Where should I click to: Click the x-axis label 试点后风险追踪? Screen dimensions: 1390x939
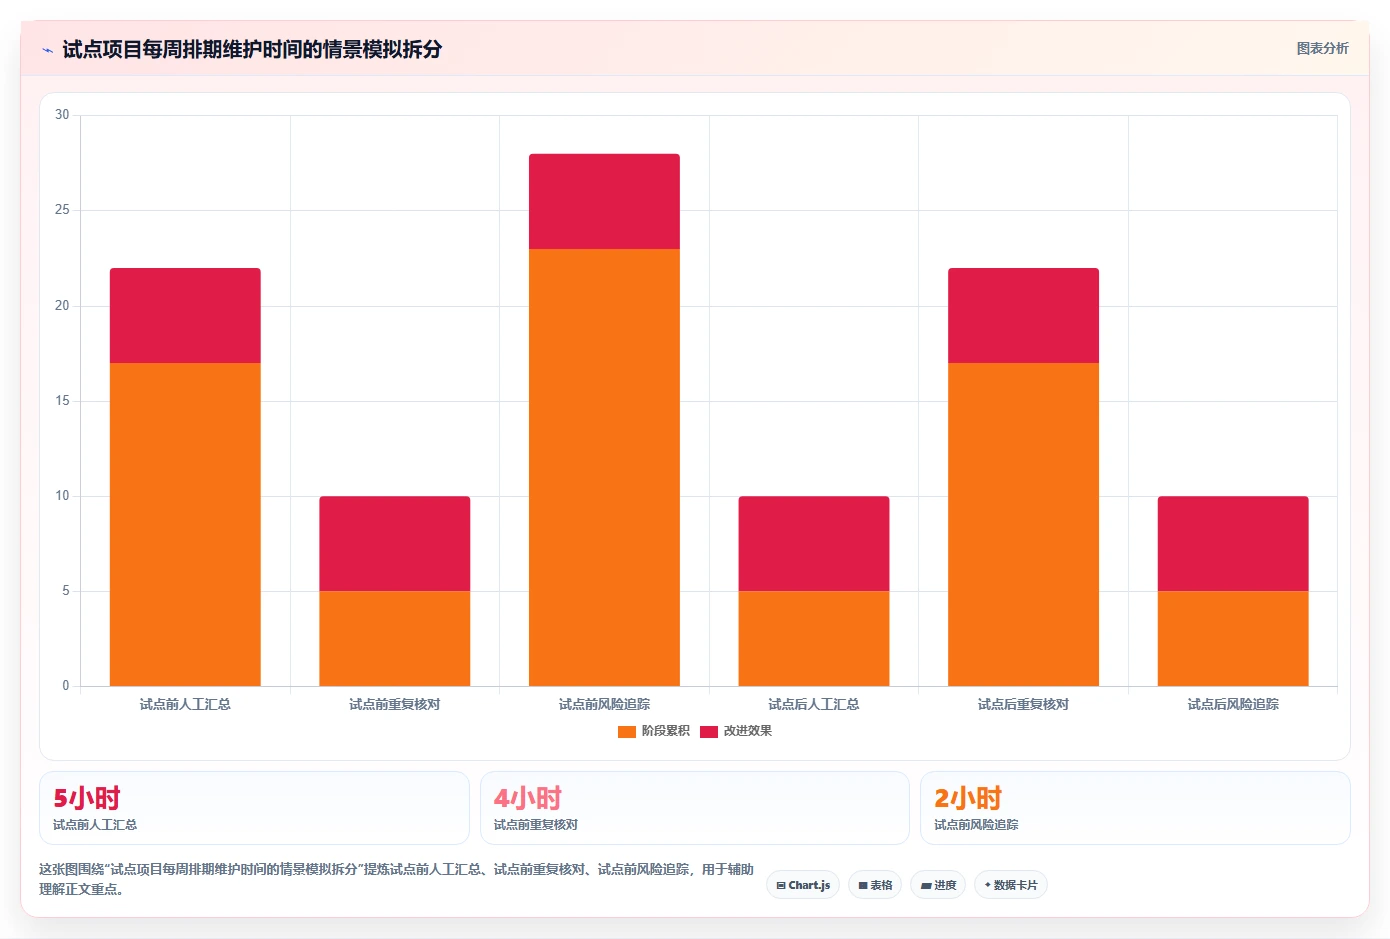(1233, 704)
